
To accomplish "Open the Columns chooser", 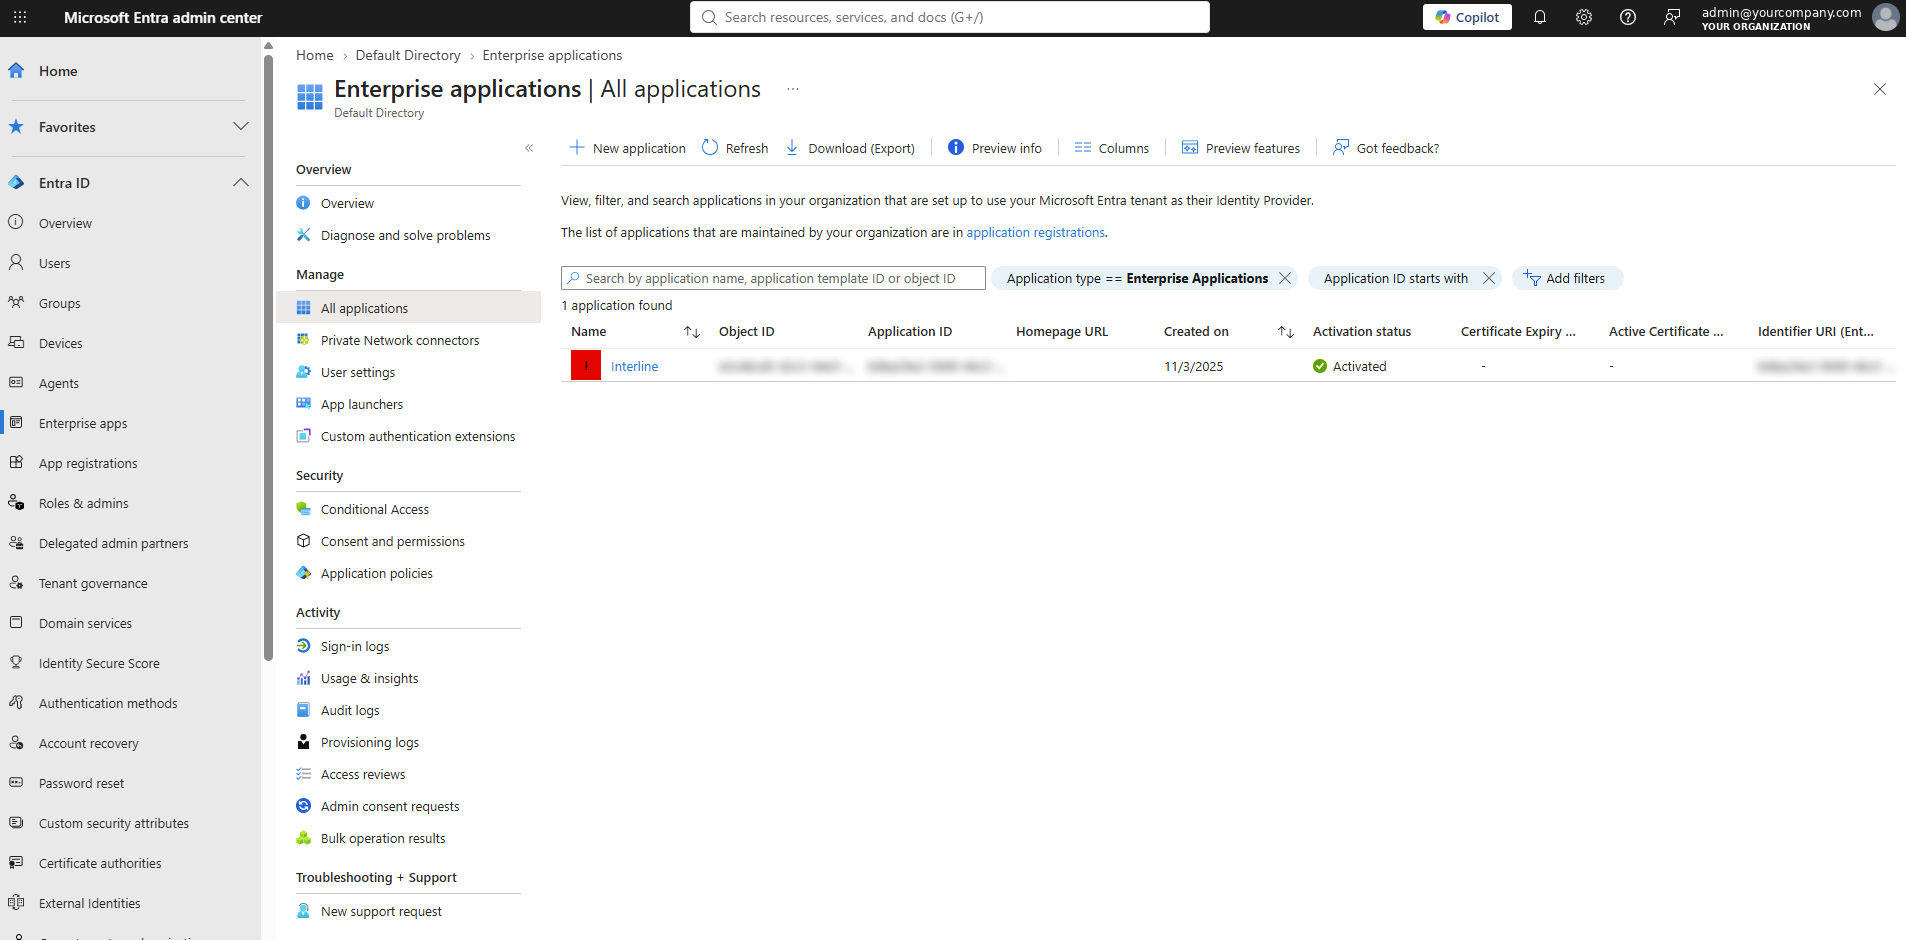I will (x=1112, y=148).
